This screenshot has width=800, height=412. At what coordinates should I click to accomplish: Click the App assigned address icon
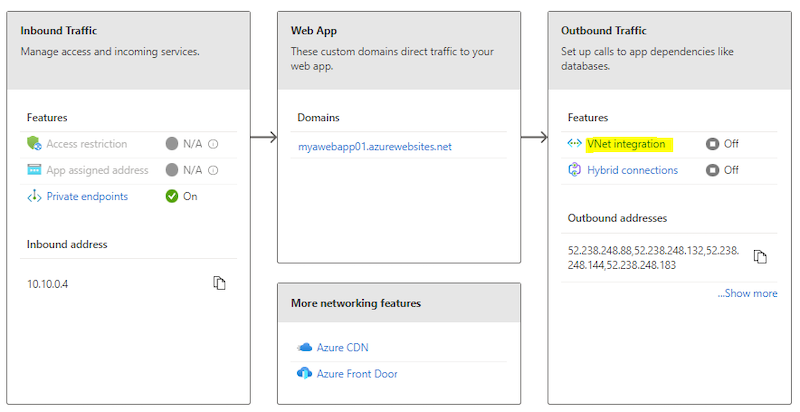pyautogui.click(x=35, y=170)
